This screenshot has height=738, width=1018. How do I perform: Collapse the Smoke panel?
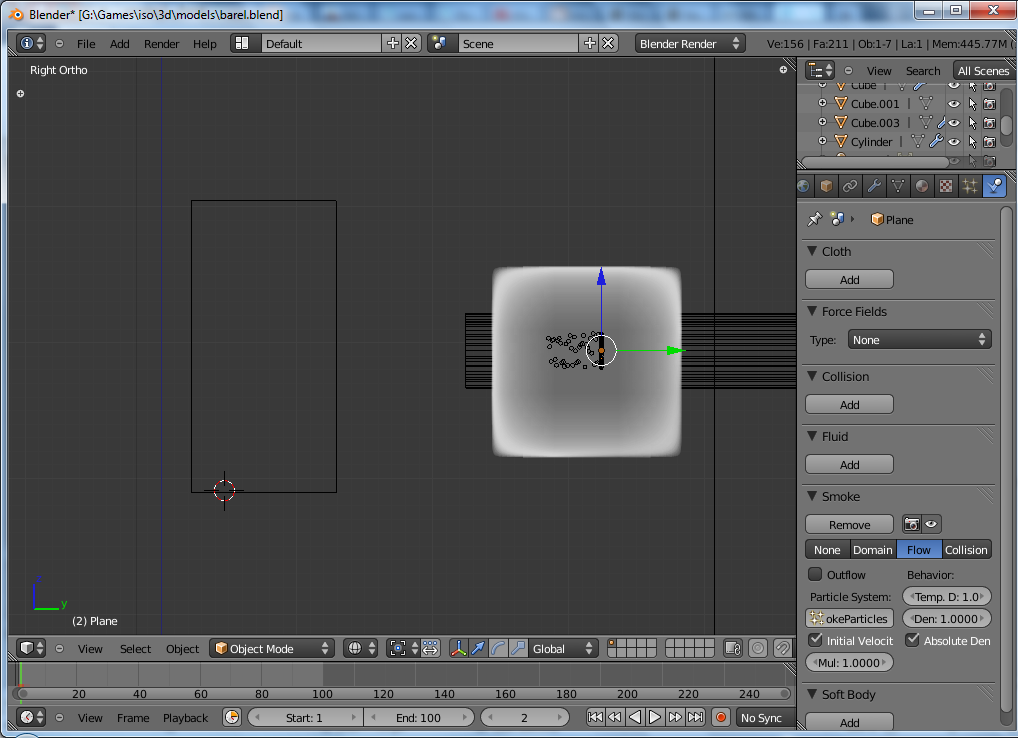pyautogui.click(x=812, y=496)
